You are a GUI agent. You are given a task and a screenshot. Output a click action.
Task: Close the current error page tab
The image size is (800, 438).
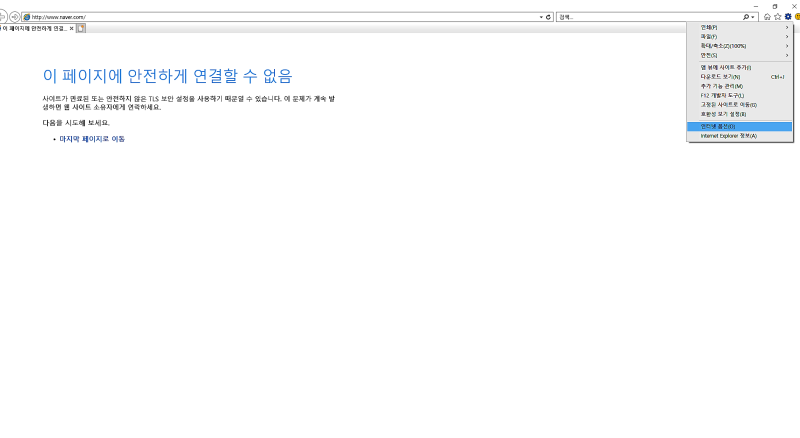71,29
